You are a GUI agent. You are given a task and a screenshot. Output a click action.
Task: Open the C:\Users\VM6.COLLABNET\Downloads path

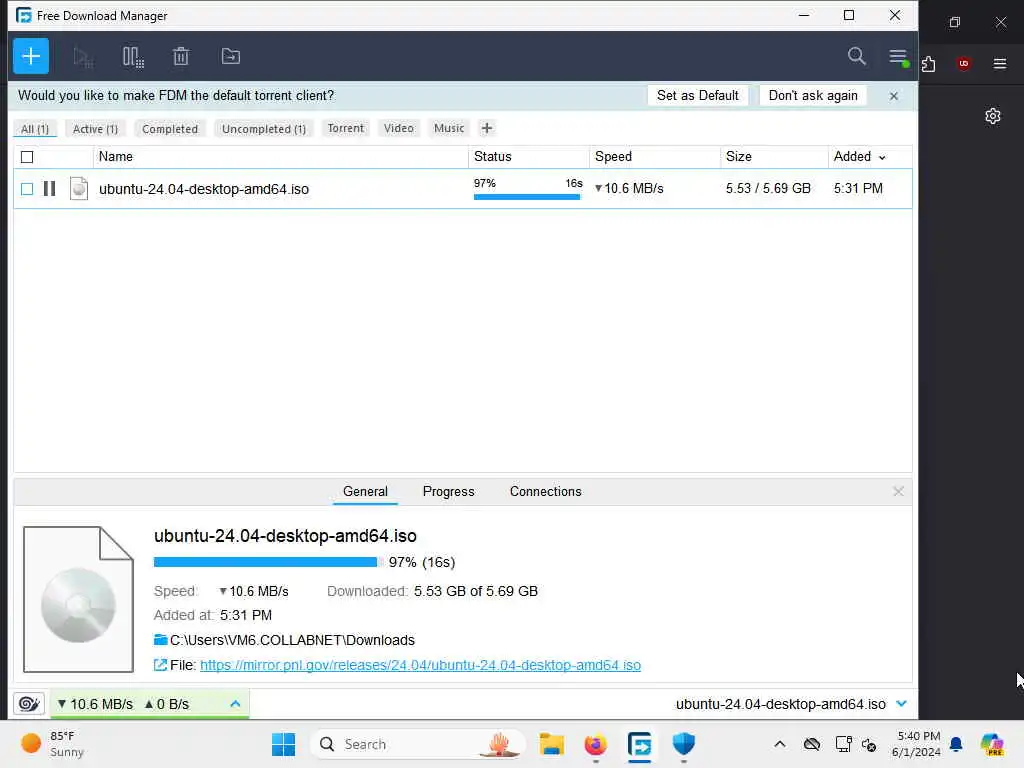point(292,640)
